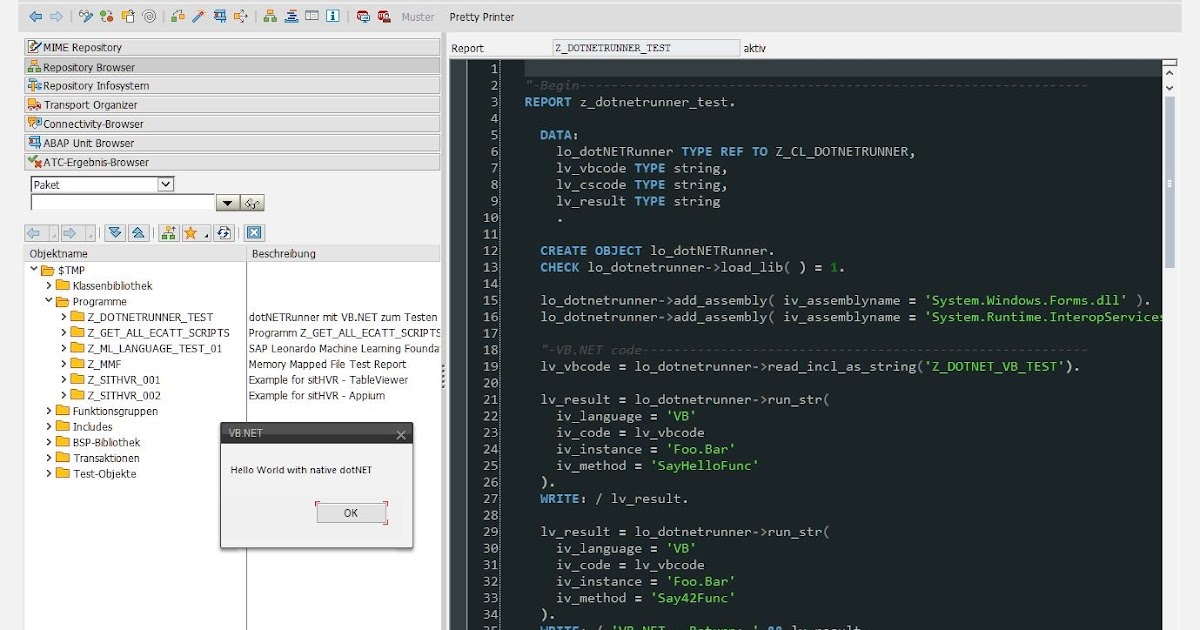Screen dimensions: 1200x630
Task: Open the object name history dropdown arrow
Action: (226, 202)
